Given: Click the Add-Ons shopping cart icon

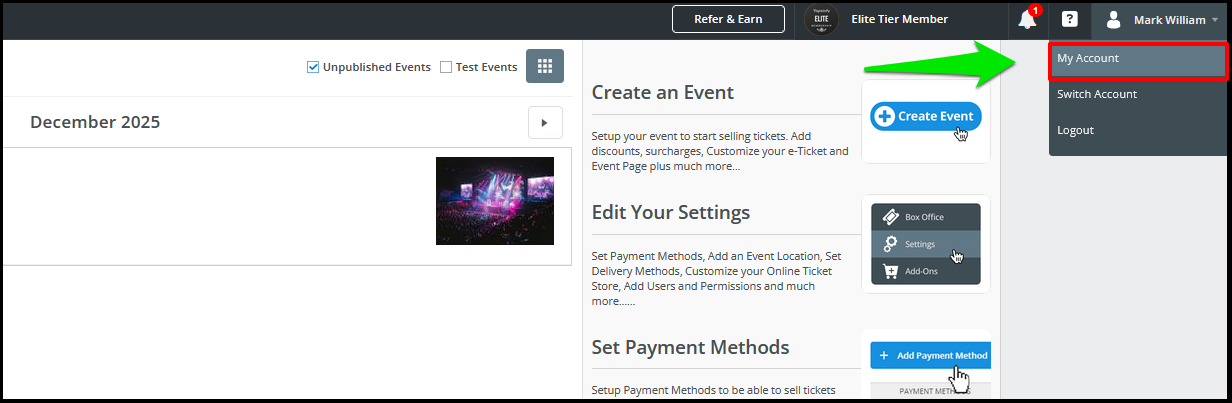Looking at the screenshot, I should (890, 271).
